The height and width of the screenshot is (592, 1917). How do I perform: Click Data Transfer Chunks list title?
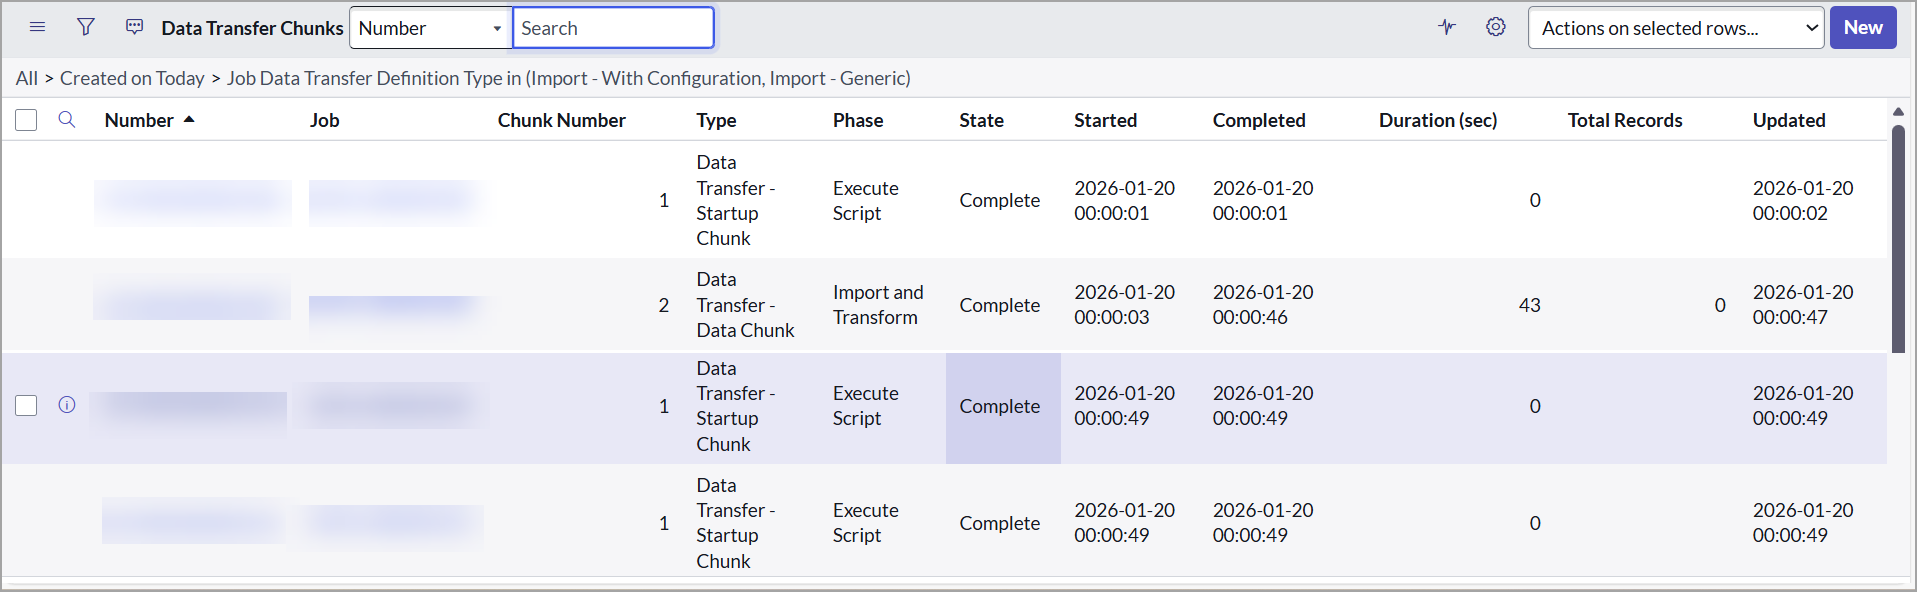252,28
